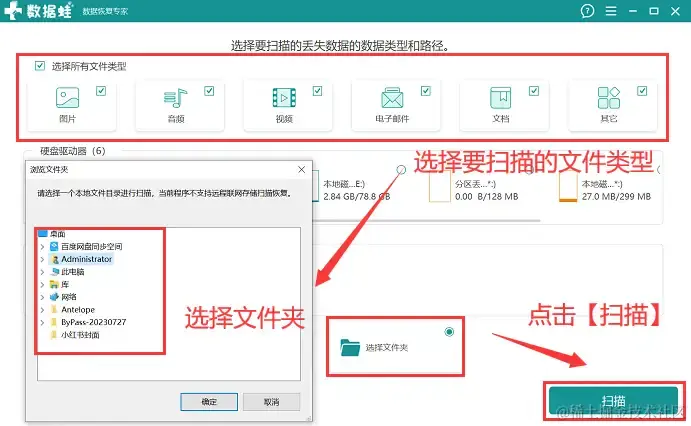
Task: Select 此电脑 row text in tree
Action: pyautogui.click(x=72, y=272)
